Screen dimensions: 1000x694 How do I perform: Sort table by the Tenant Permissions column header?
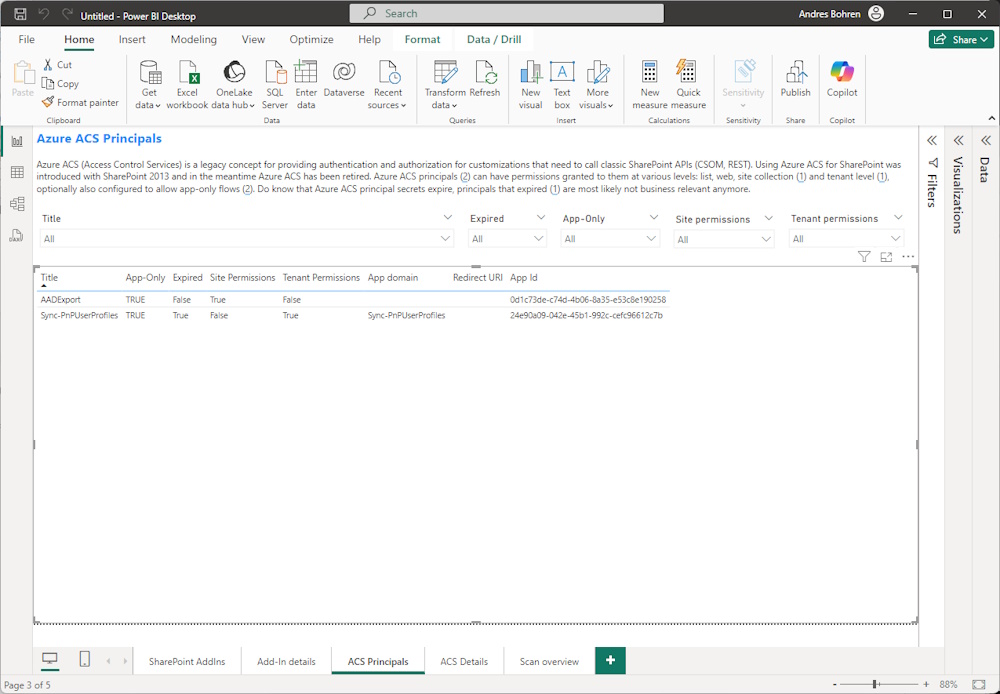[321, 277]
